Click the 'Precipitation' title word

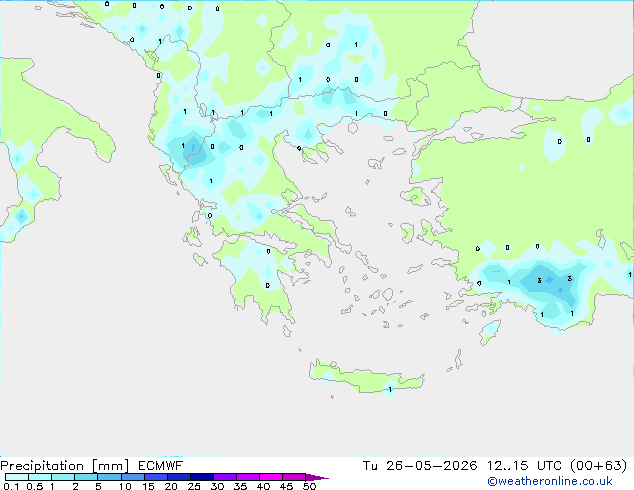click(42, 466)
